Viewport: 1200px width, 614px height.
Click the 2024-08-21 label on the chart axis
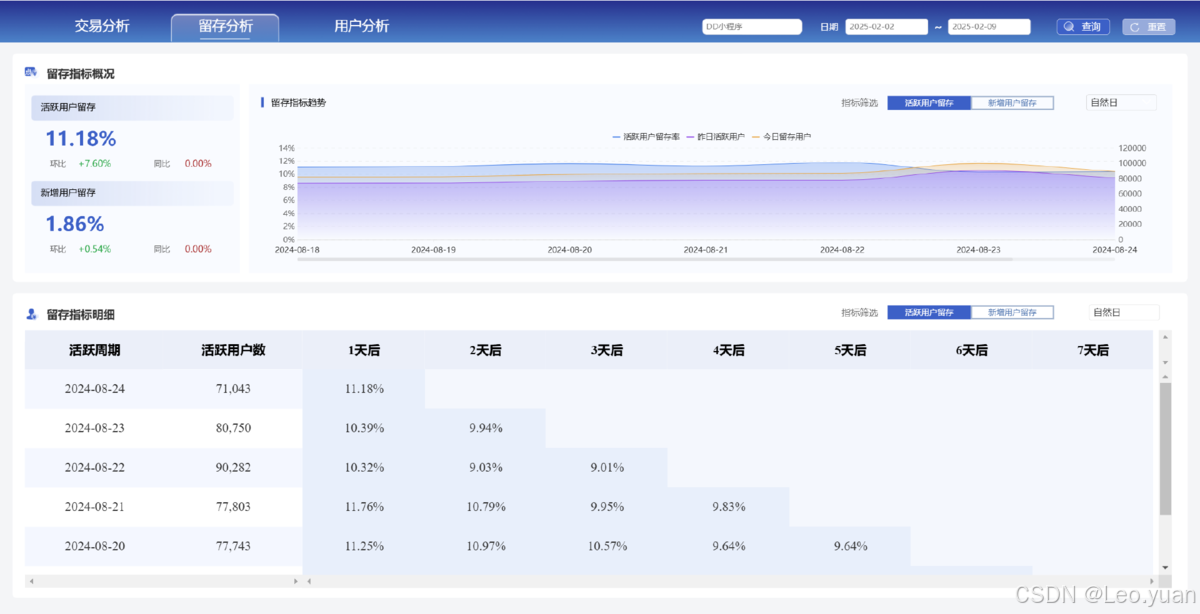tap(706, 249)
